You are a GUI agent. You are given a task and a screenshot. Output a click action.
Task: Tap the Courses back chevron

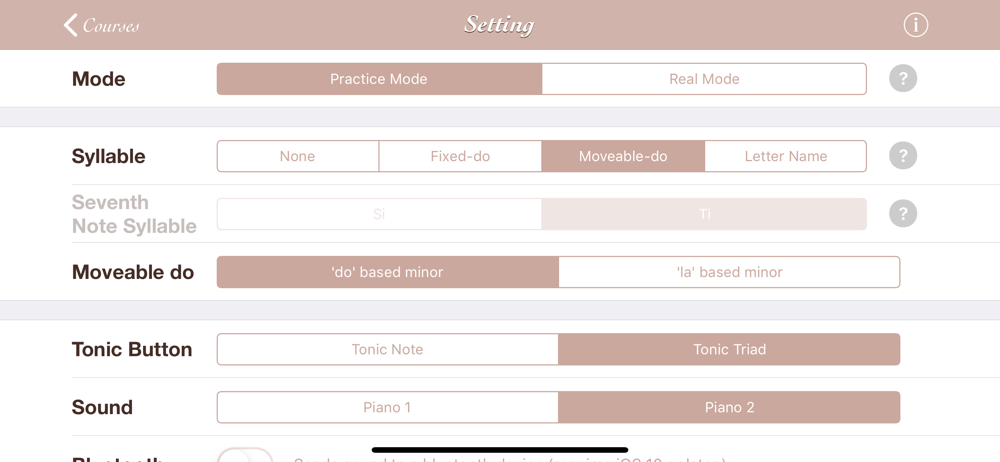72,25
